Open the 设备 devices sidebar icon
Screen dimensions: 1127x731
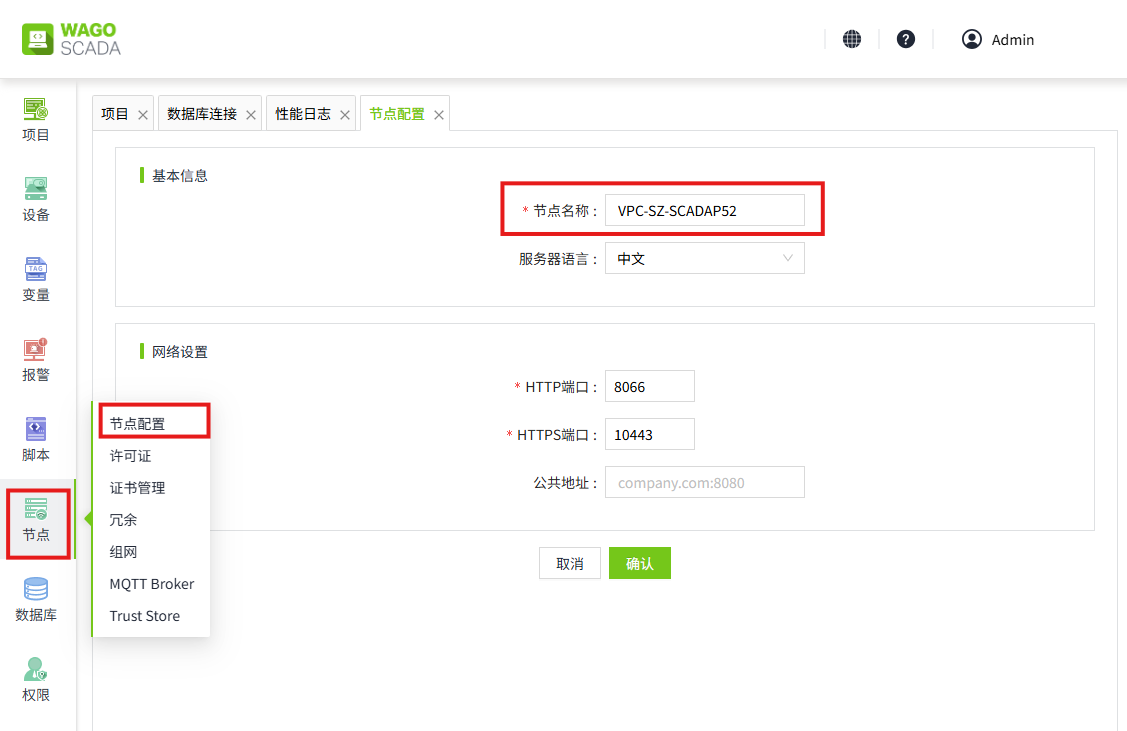[x=36, y=200]
